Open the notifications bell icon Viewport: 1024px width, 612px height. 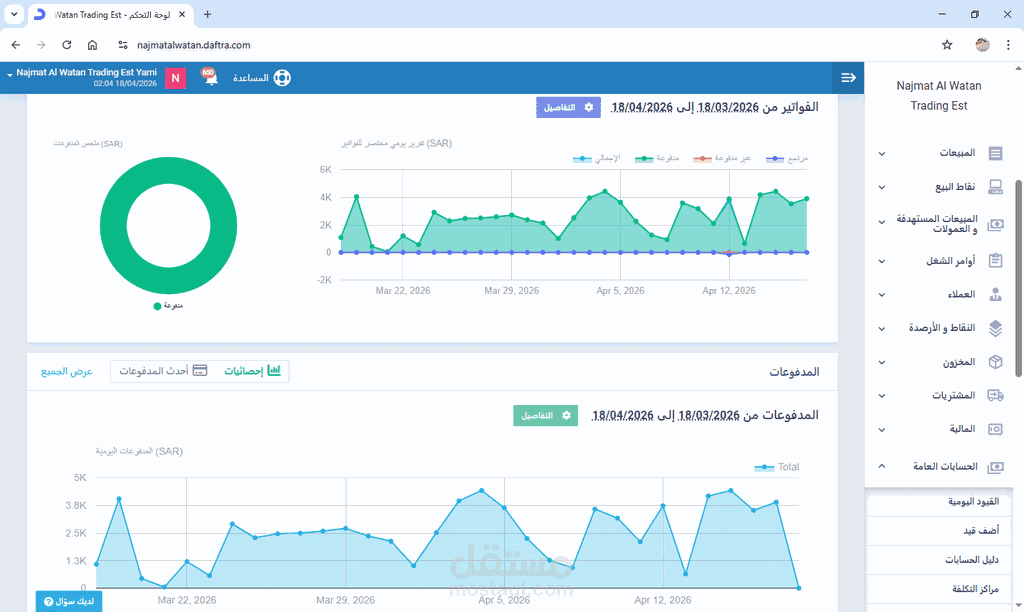tap(210, 77)
